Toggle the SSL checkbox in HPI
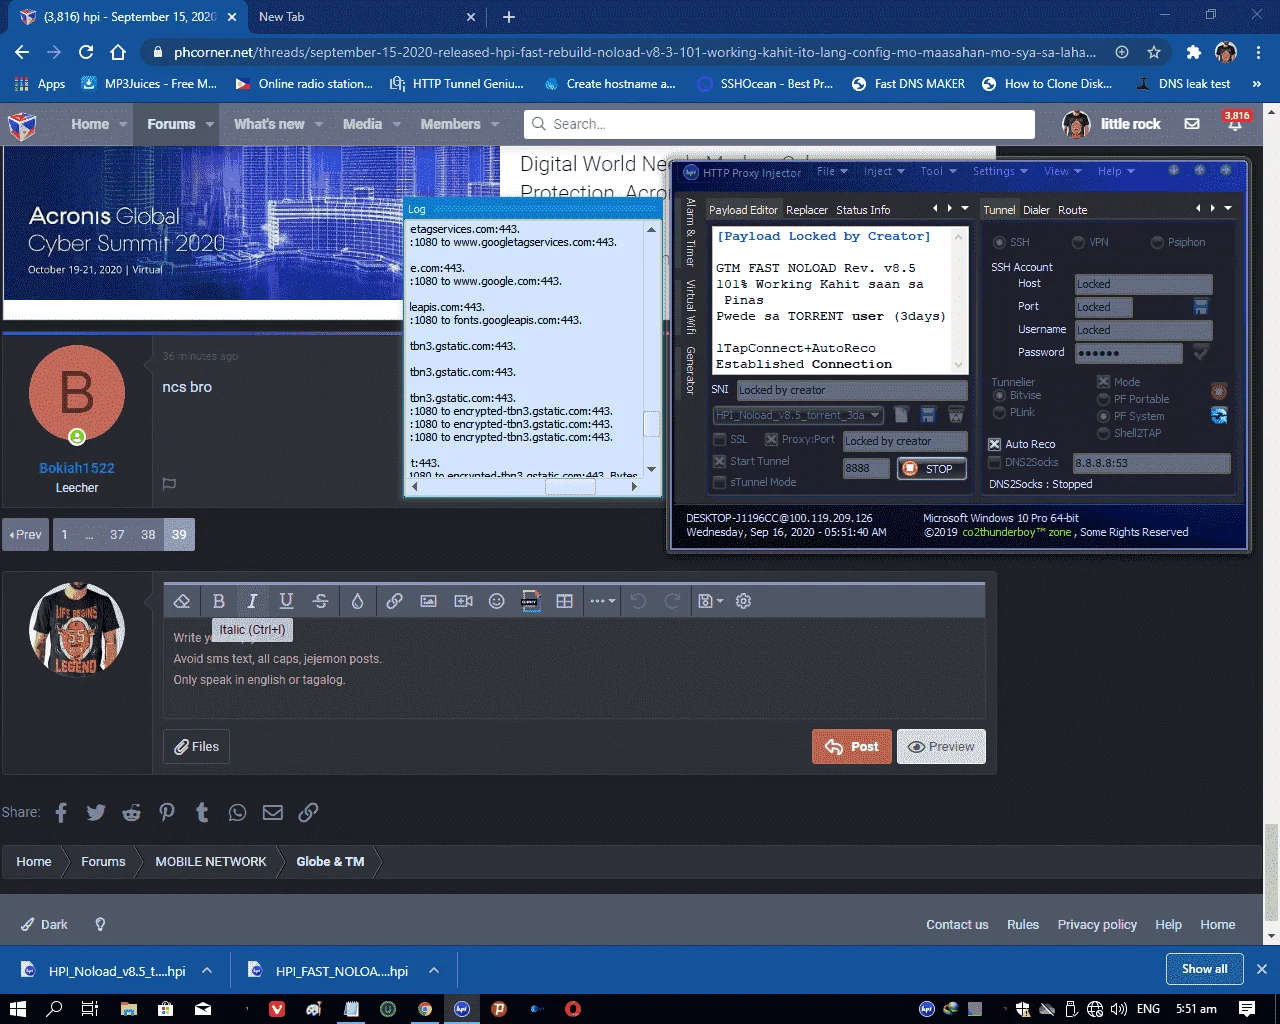1280x1024 pixels. (x=719, y=439)
